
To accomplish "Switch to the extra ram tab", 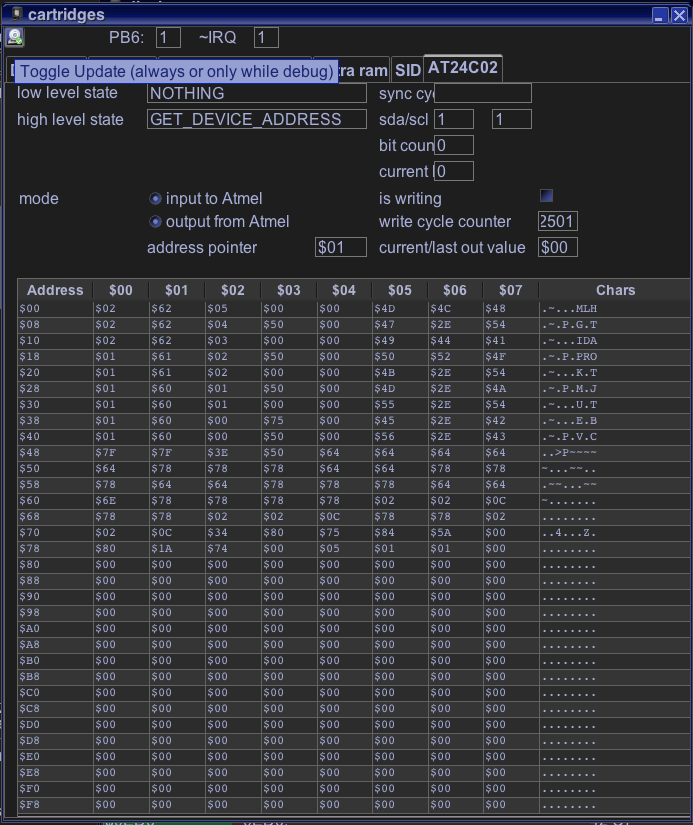I will coord(363,71).
